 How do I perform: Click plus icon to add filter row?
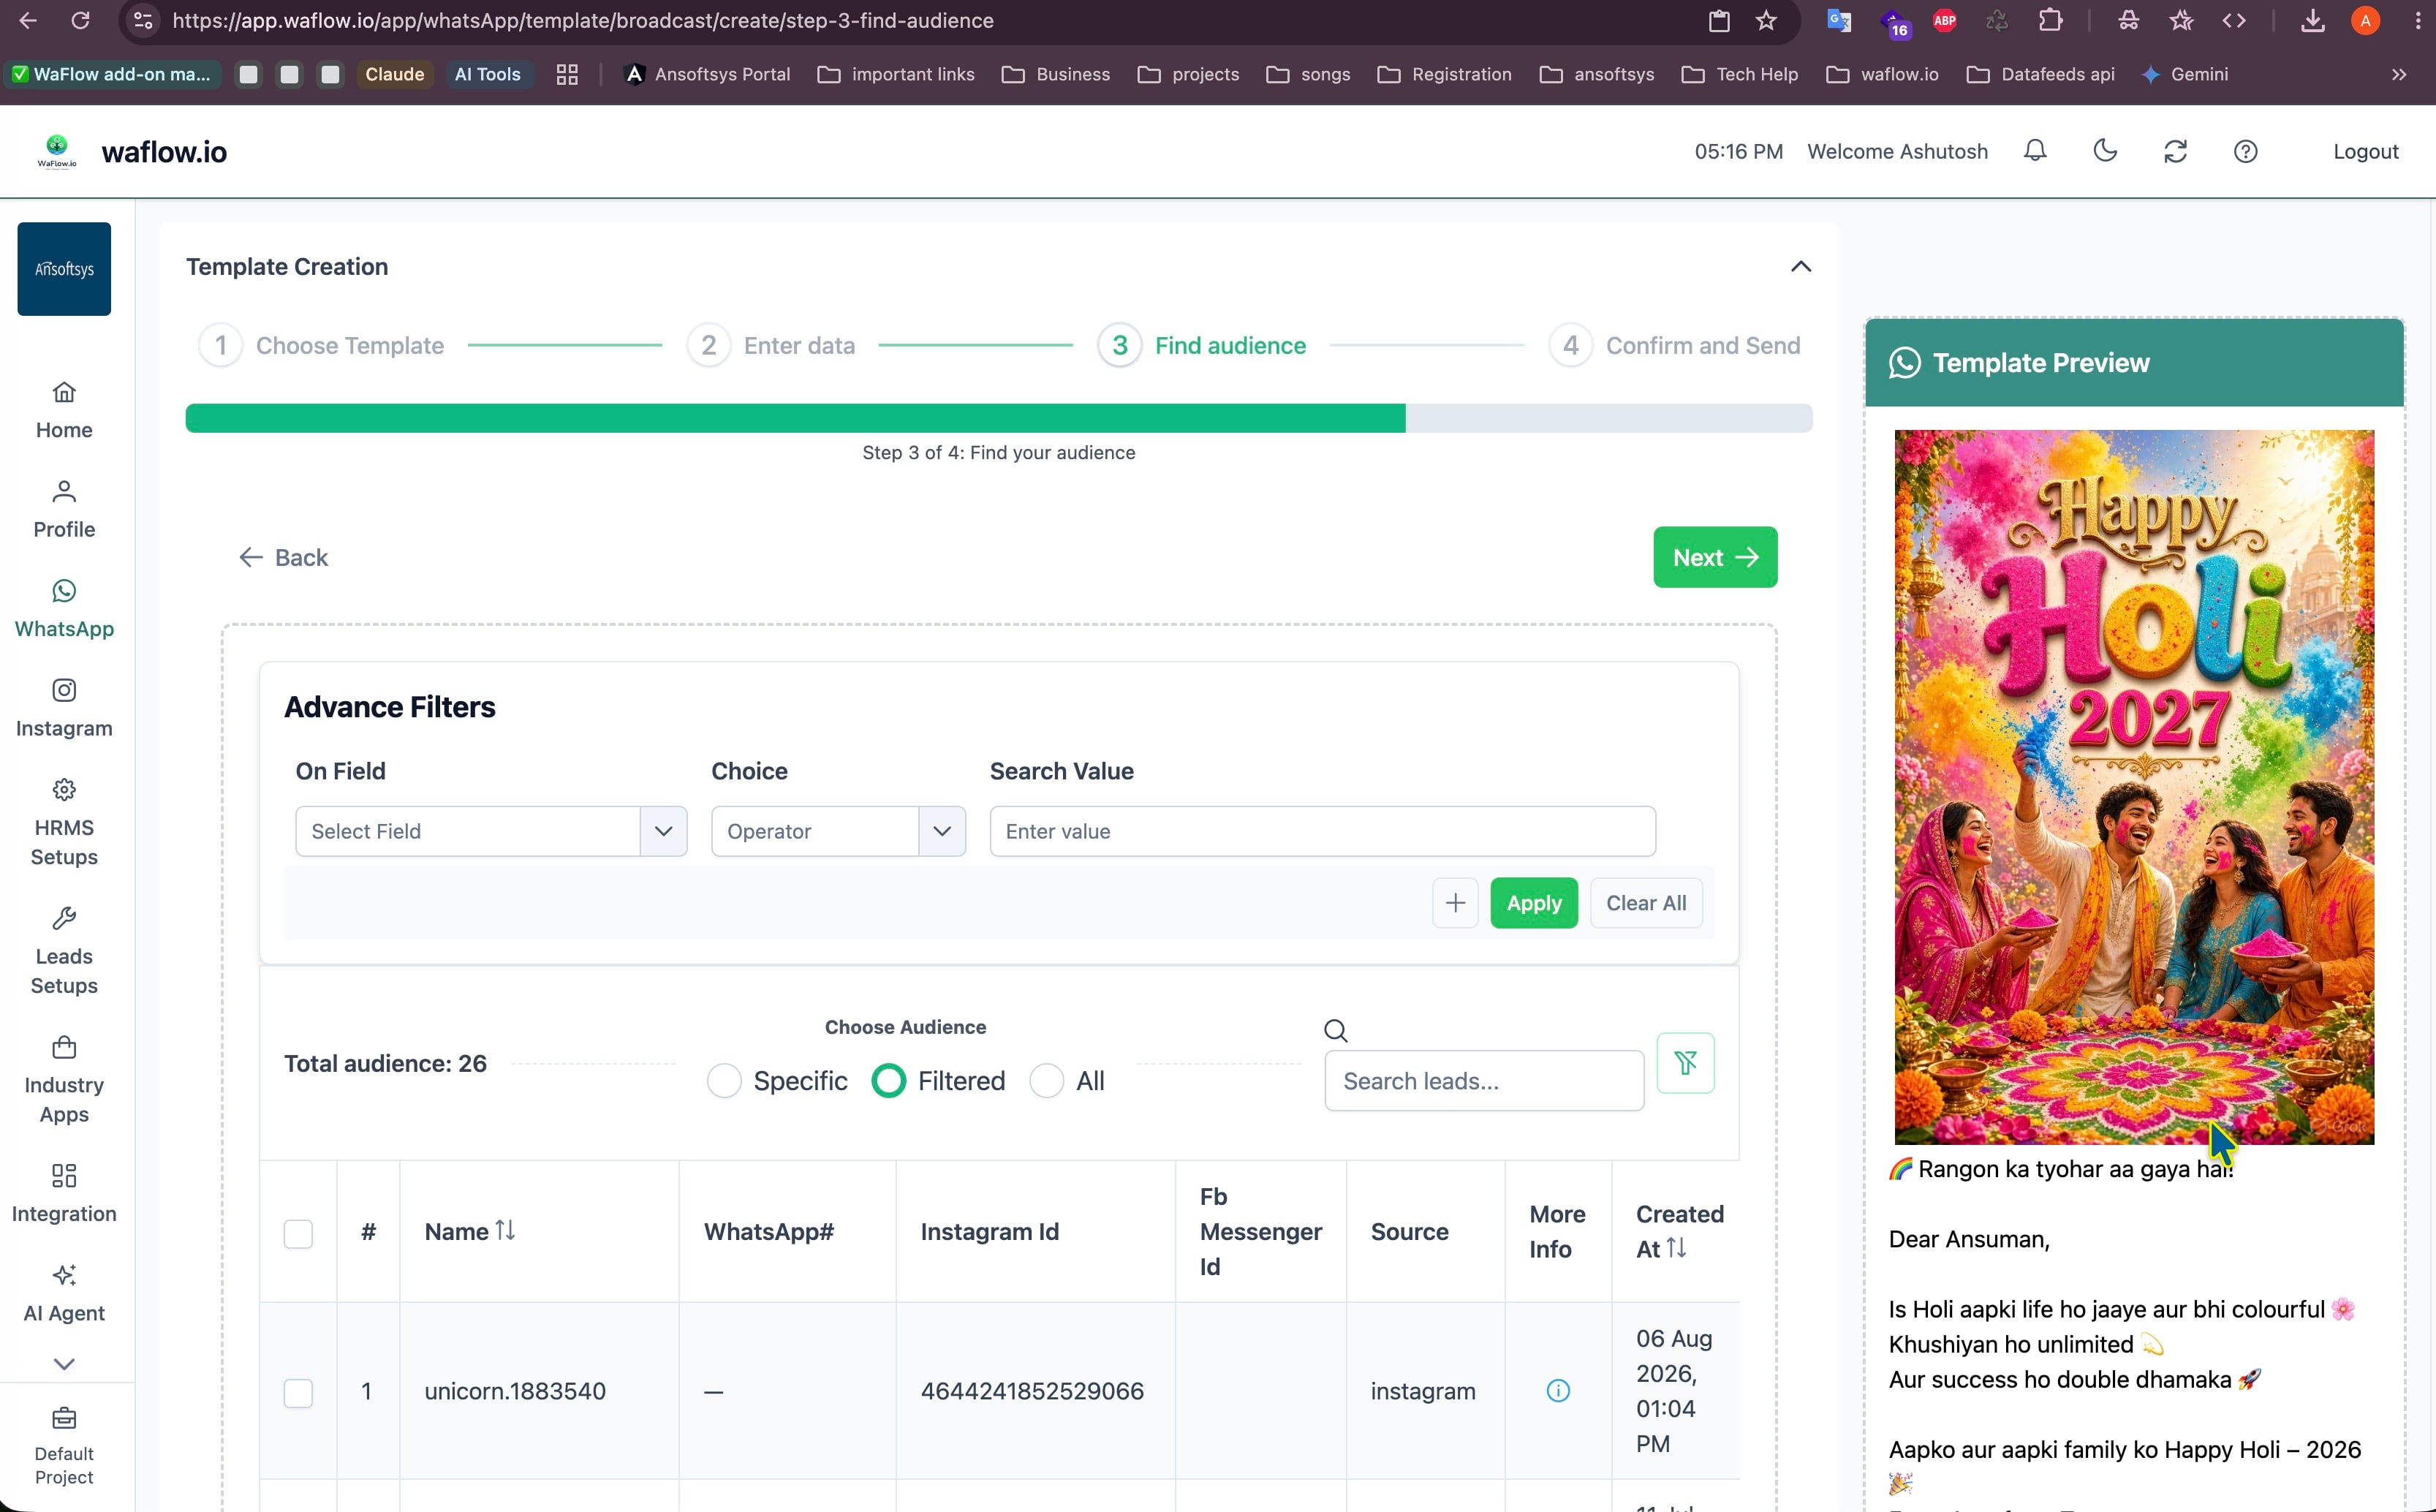1455,903
